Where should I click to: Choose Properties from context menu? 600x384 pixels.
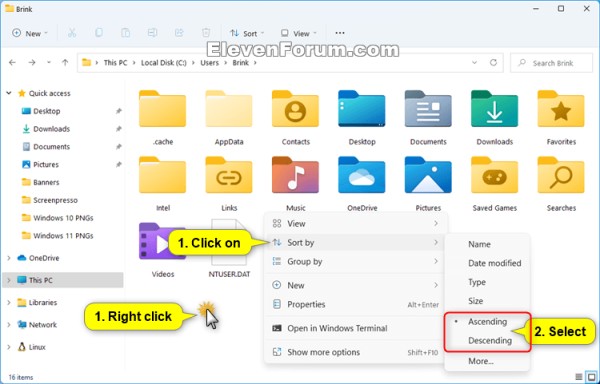355,304
